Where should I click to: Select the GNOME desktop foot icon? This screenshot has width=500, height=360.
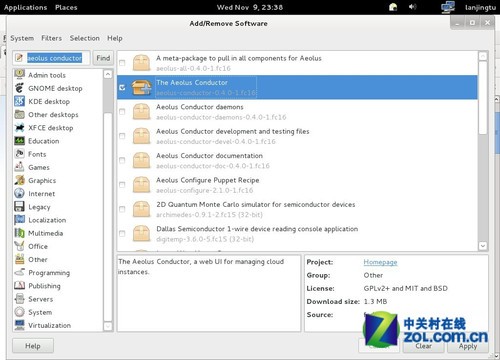point(20,88)
